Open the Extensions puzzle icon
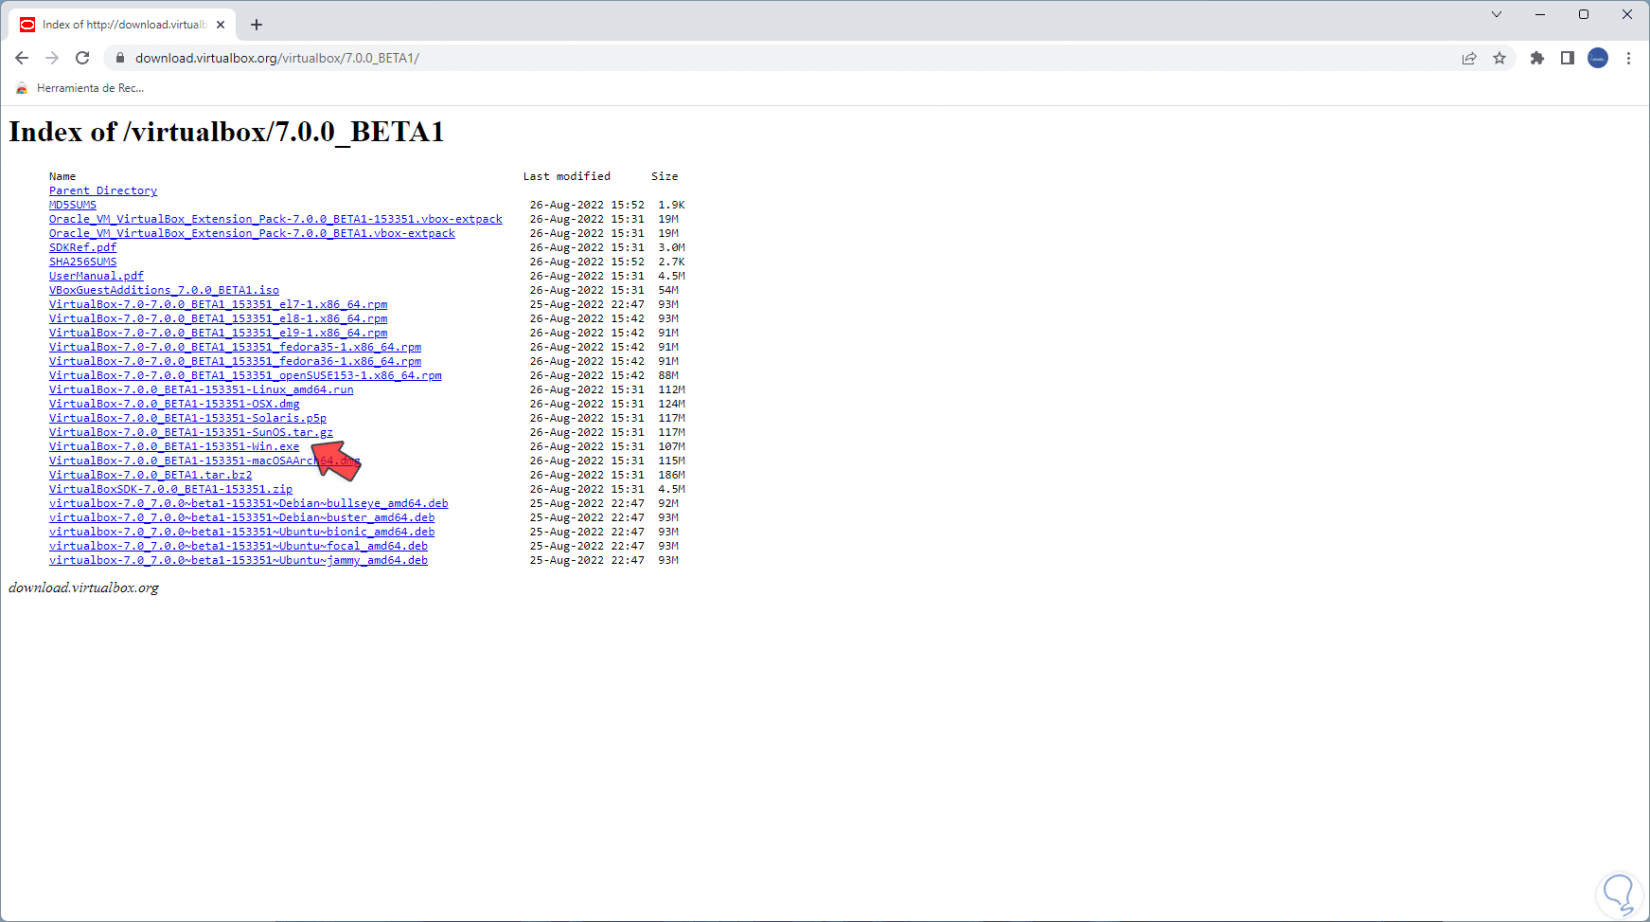Image resolution: width=1650 pixels, height=922 pixels. 1537,58
